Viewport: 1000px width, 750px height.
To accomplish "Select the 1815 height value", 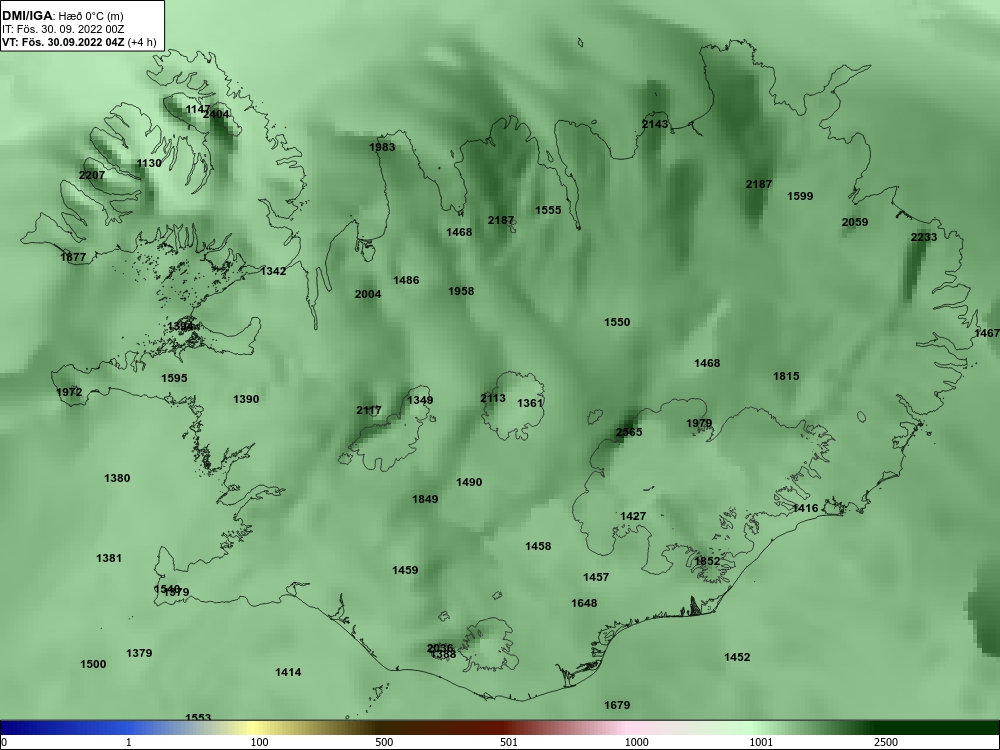I will (x=786, y=376).
